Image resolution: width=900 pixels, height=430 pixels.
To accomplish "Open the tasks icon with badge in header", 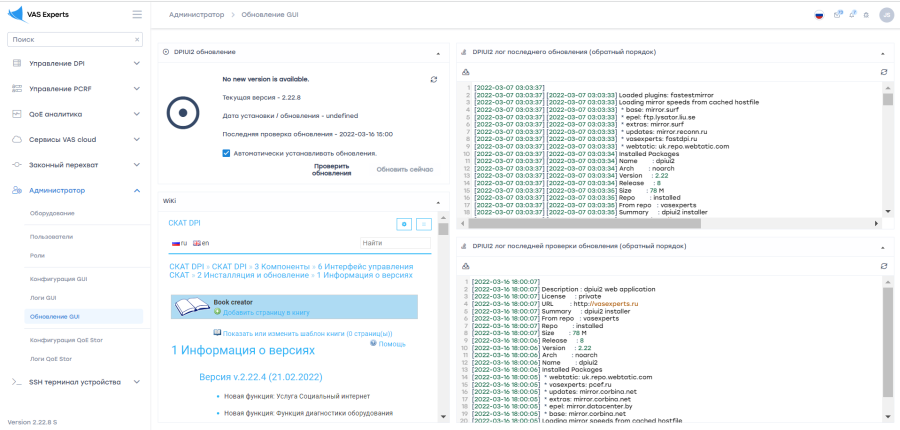I will 838,14.
